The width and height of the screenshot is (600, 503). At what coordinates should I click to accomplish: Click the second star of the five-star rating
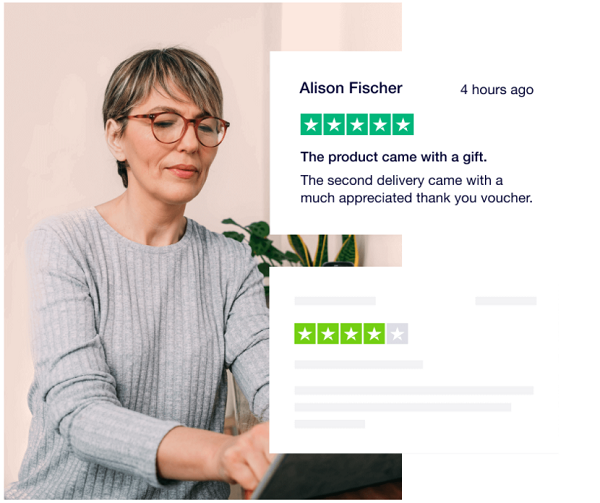(334, 124)
